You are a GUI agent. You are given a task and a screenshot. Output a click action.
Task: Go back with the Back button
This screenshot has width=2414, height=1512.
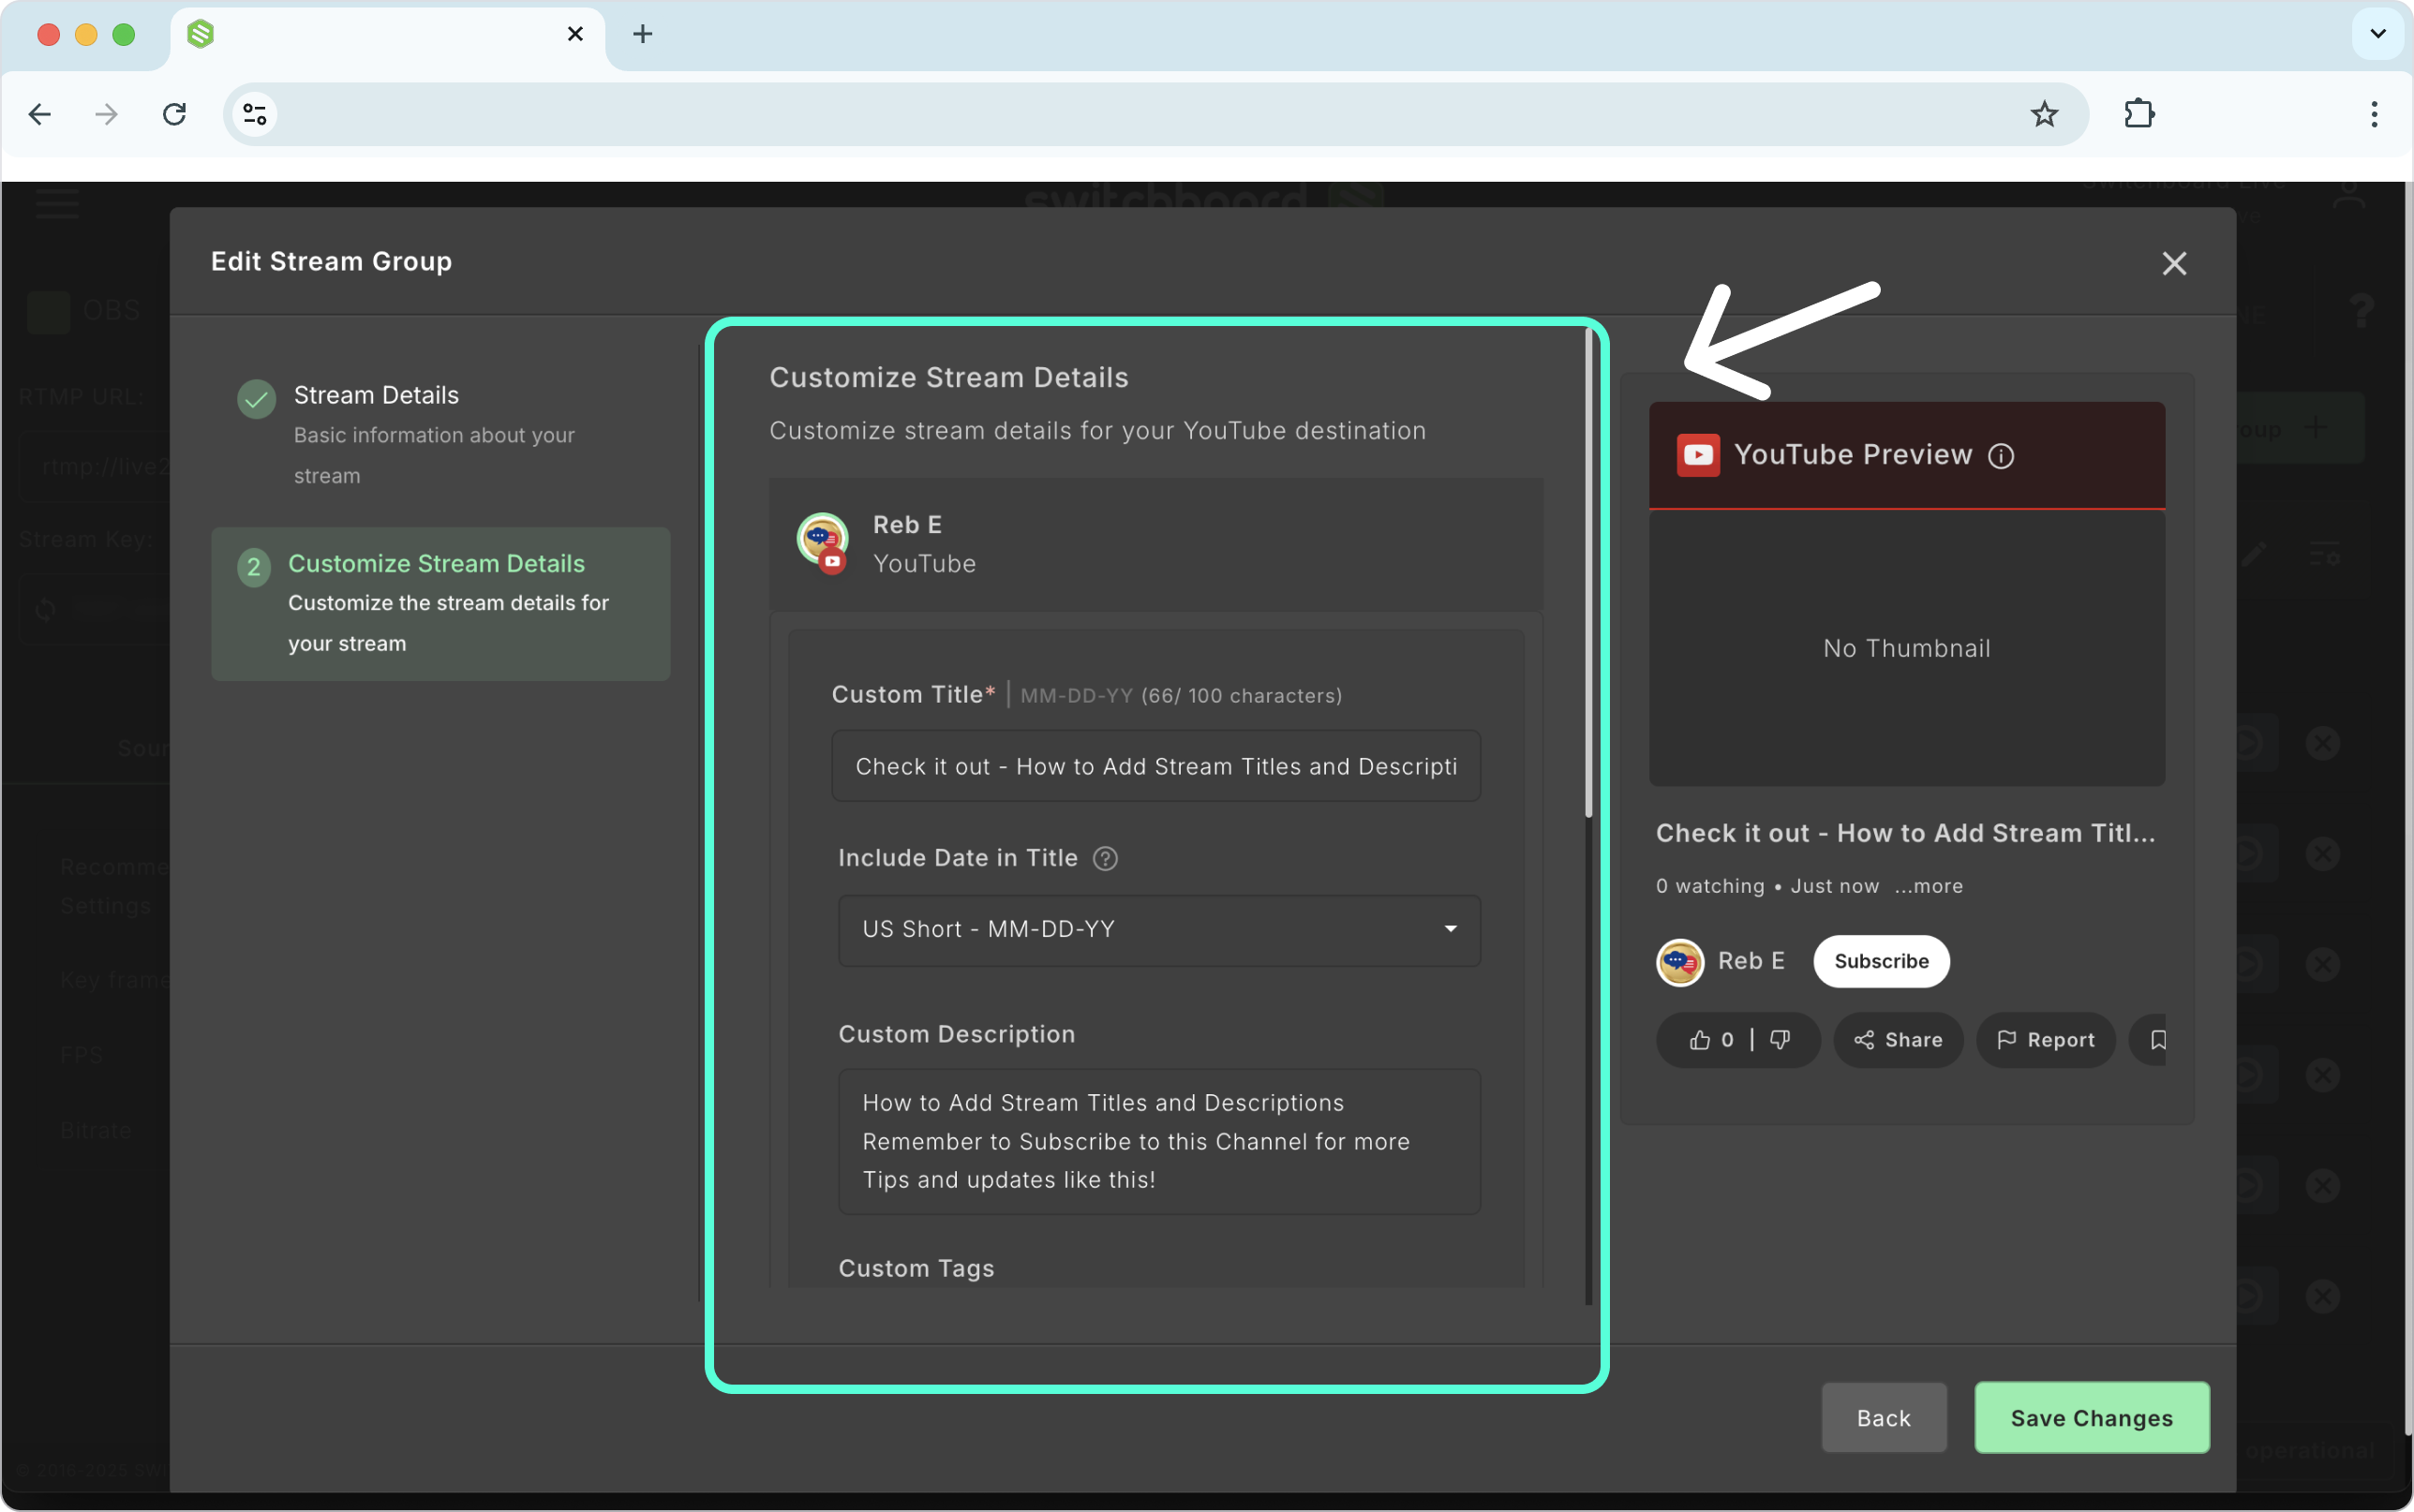point(1884,1418)
